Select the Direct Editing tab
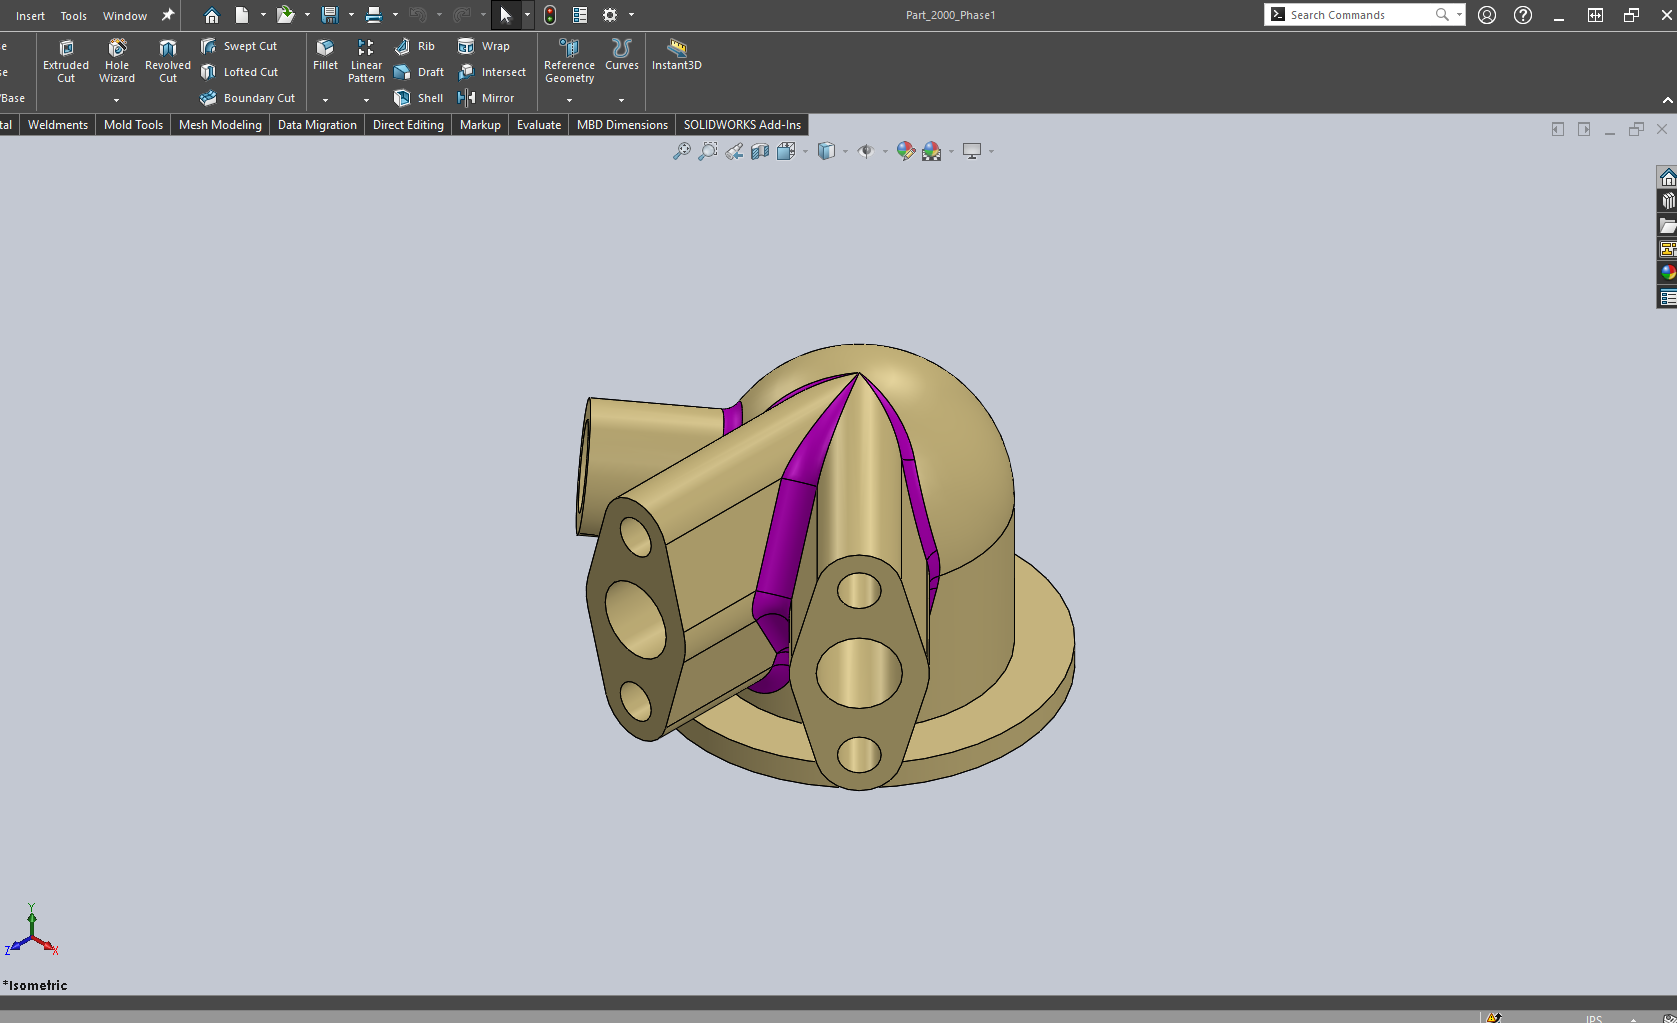Image resolution: width=1677 pixels, height=1023 pixels. (x=408, y=125)
